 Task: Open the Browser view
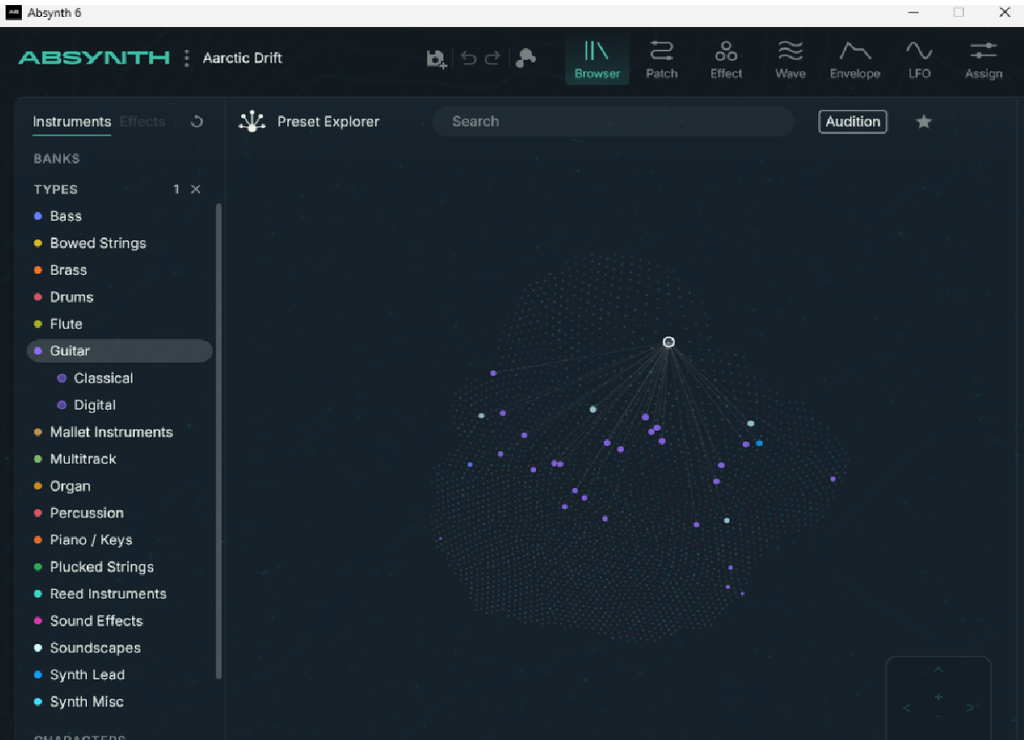[597, 60]
